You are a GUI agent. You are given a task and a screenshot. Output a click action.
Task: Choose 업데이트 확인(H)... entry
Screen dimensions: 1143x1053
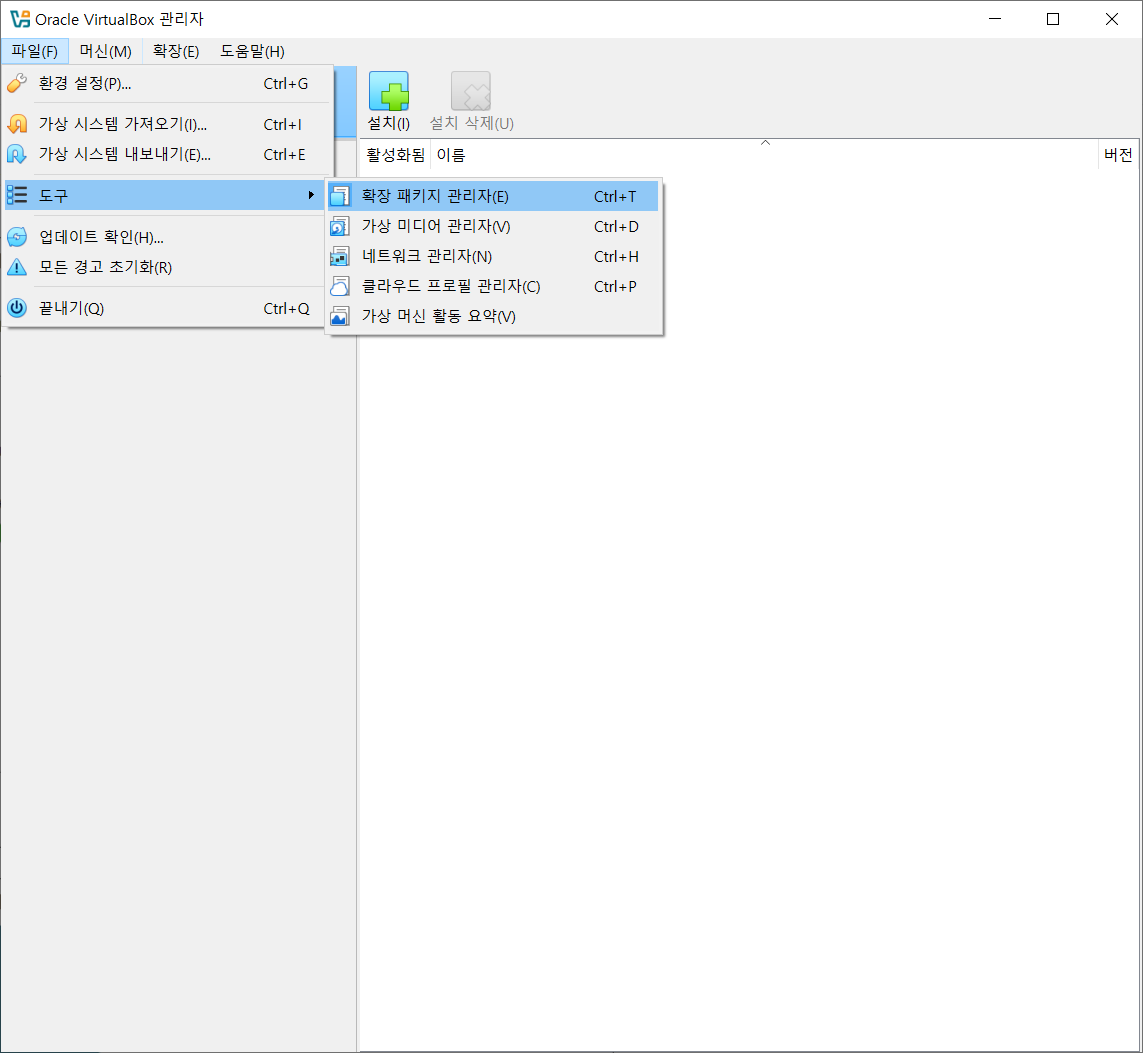[168, 237]
